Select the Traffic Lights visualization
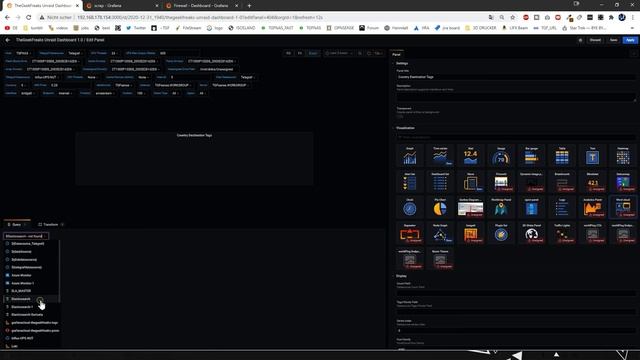Viewport: 640px width, 360px height. 562,233
